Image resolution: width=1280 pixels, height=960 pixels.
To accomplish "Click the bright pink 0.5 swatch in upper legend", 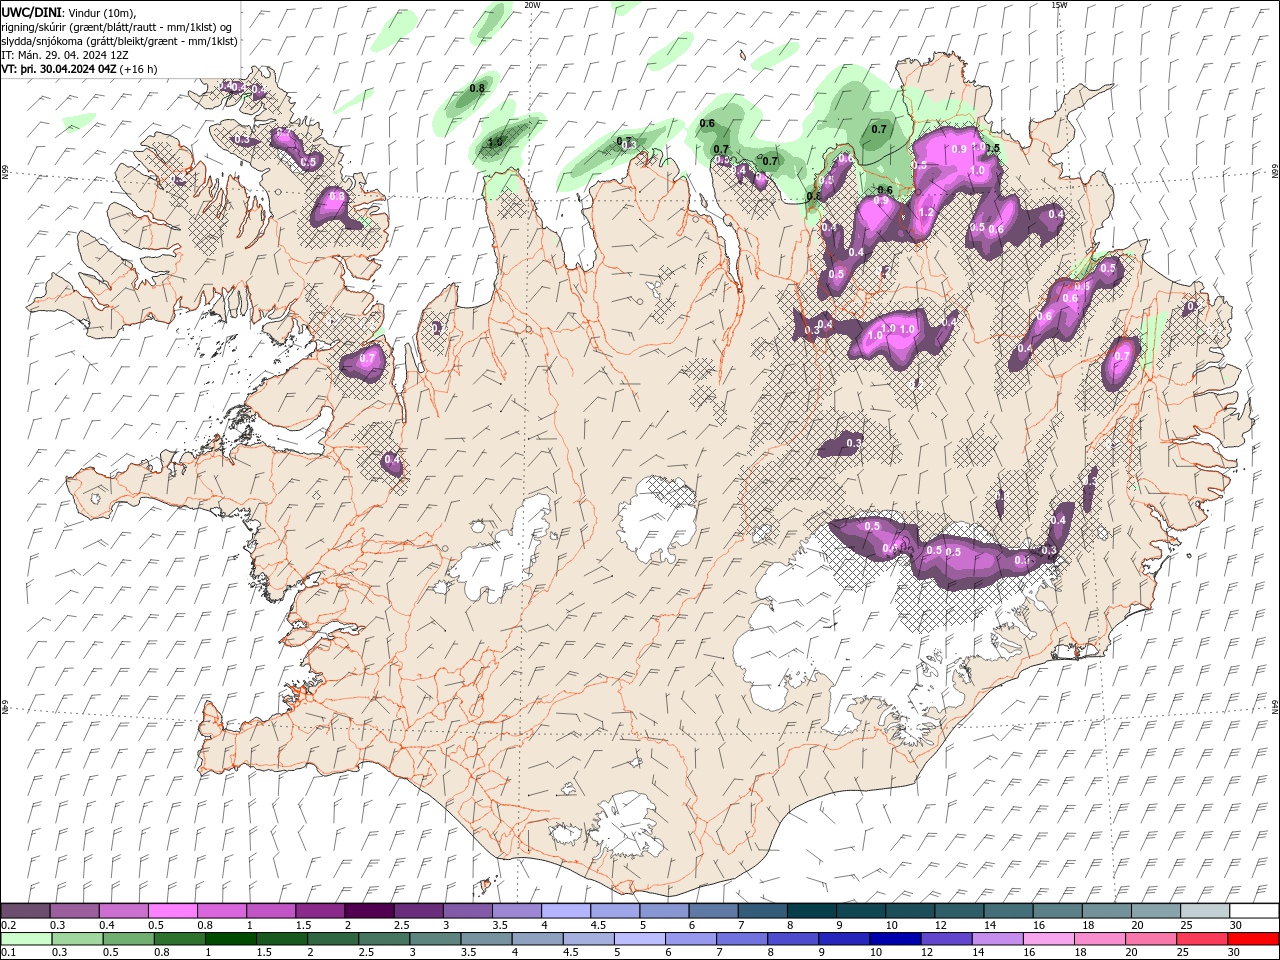I will coord(172,911).
